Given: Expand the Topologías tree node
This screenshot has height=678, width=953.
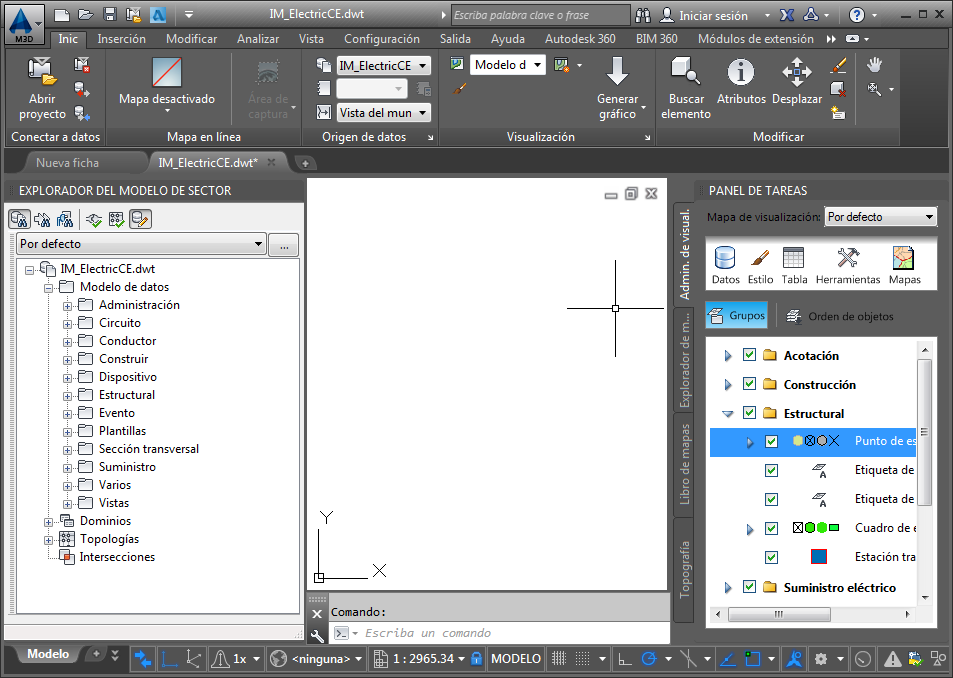Looking at the screenshot, I should click(48, 540).
